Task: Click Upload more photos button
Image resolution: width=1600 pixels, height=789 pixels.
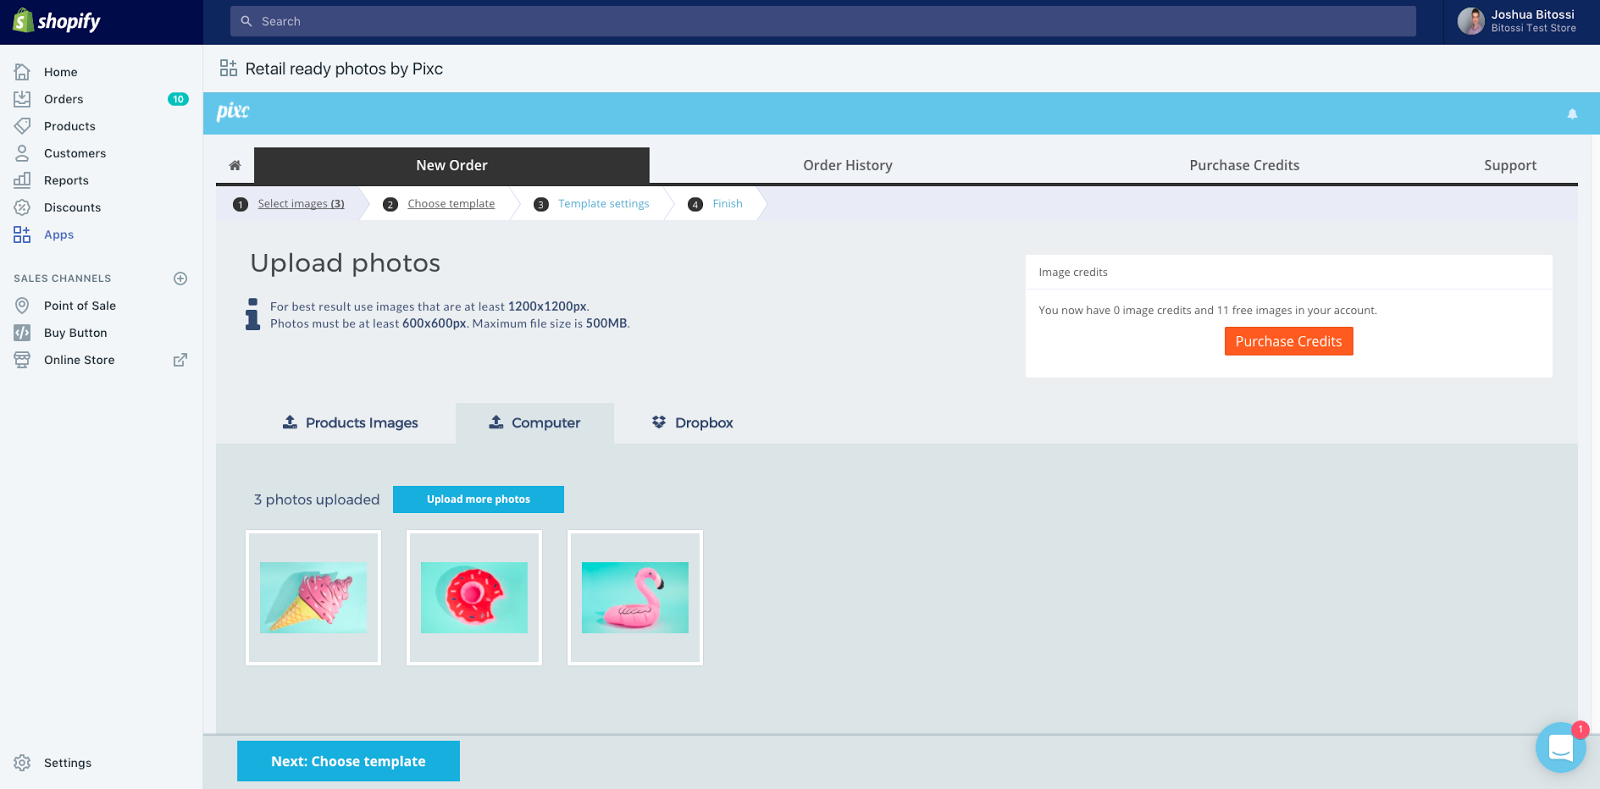Action: point(478,499)
